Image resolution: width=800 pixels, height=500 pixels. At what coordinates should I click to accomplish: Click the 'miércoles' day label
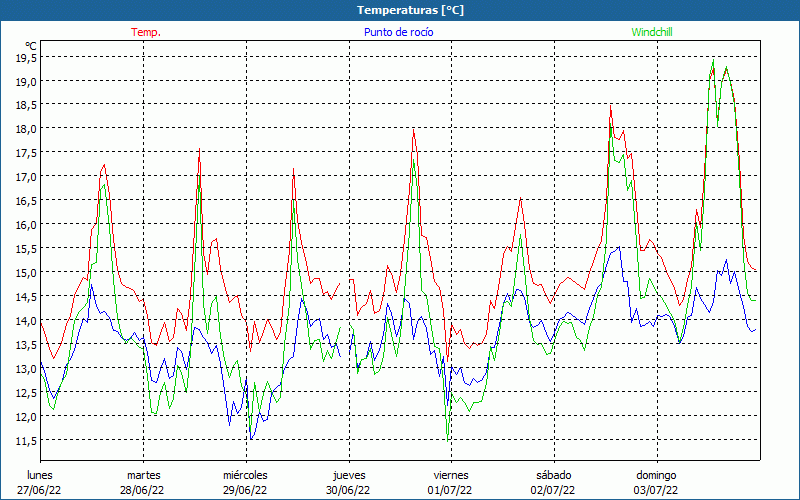coord(245,475)
